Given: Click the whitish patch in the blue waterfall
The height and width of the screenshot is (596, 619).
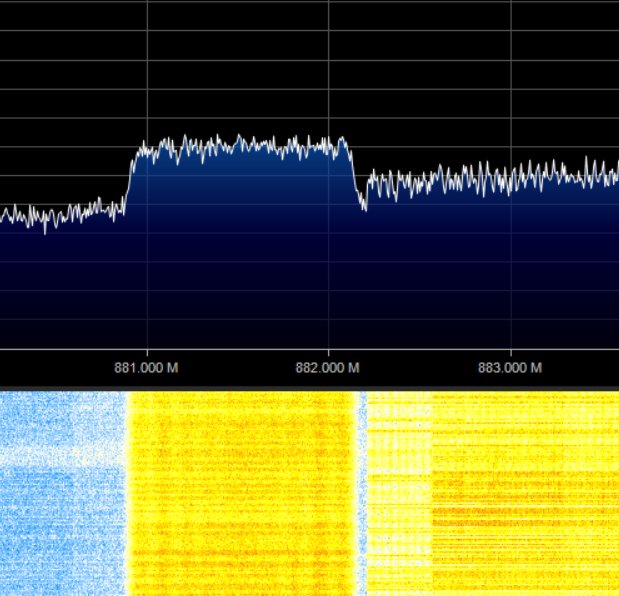Looking at the screenshot, I should pyautogui.click(x=40, y=455).
